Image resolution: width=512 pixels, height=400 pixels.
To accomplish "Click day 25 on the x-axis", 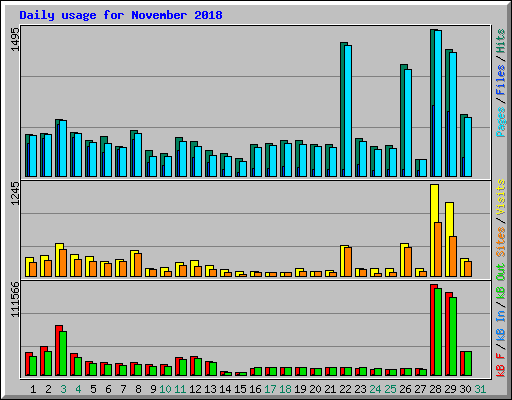I will pos(390,389).
